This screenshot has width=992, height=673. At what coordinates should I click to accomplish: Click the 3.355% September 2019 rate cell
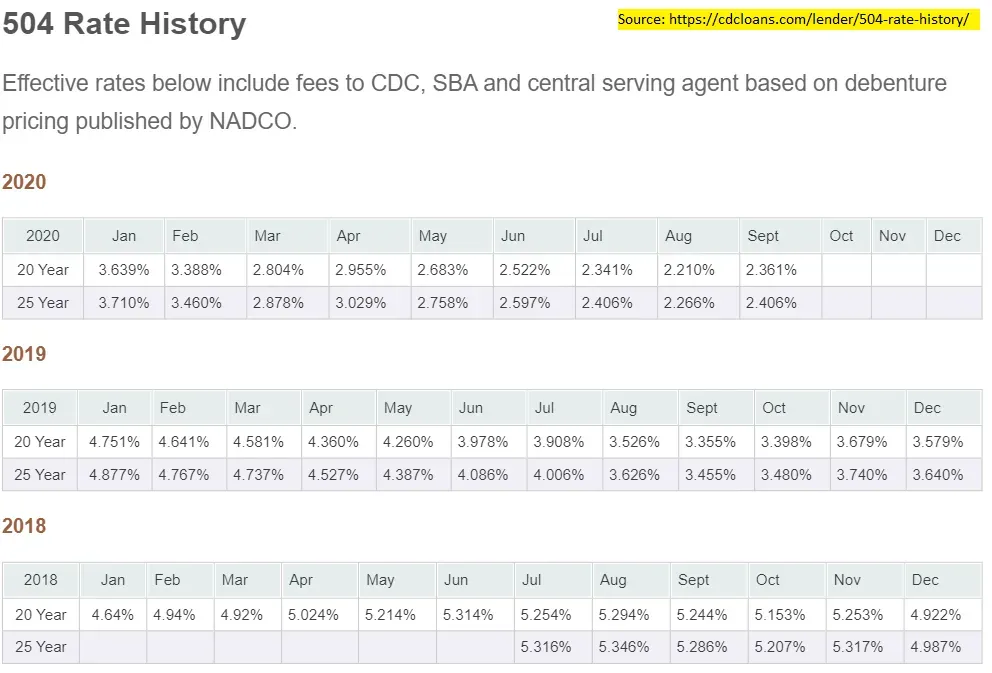tap(710, 442)
